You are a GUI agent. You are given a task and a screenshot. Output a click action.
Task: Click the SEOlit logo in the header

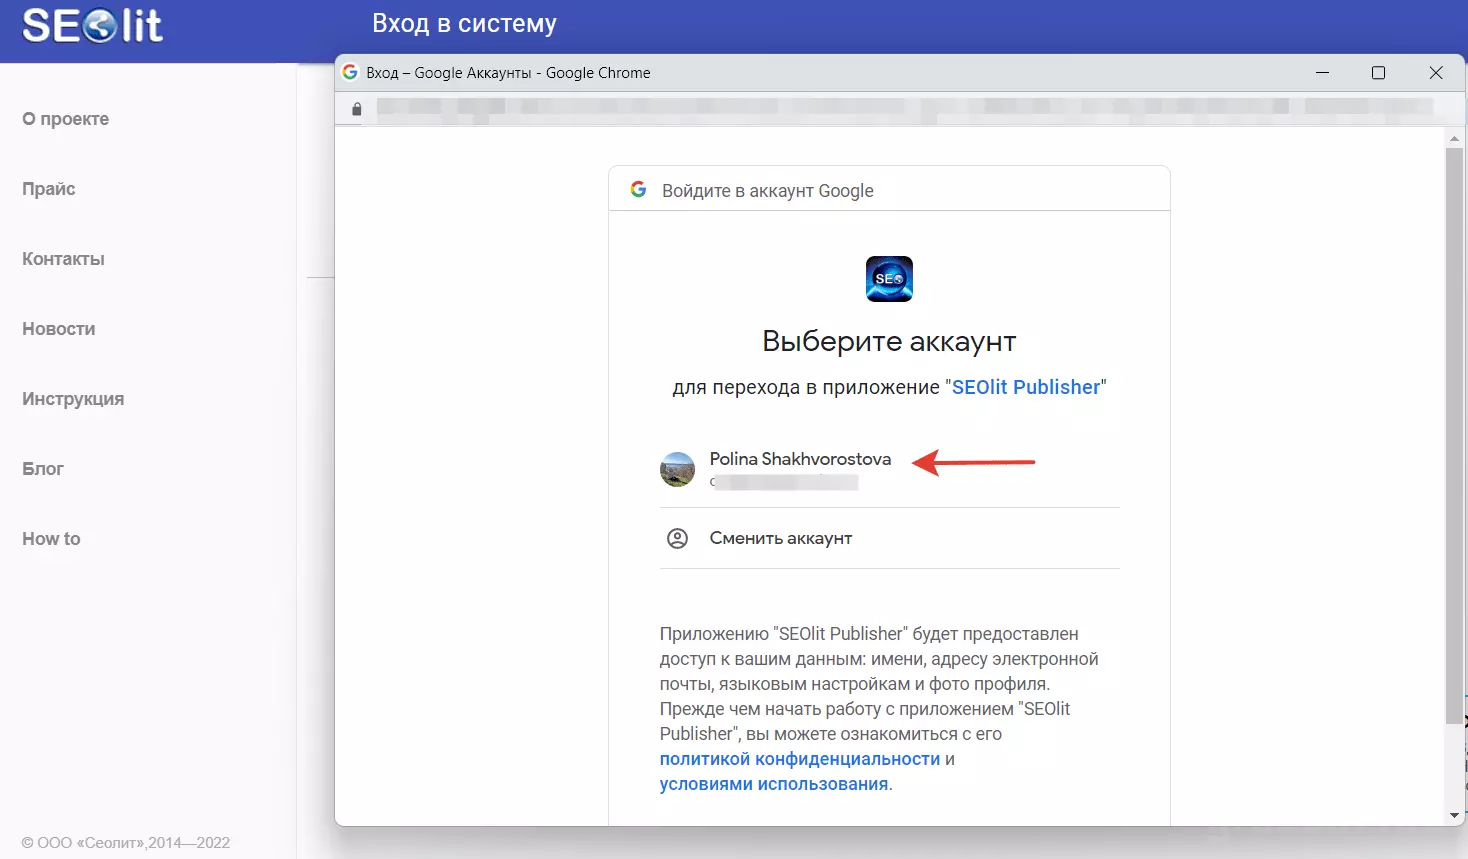92,26
